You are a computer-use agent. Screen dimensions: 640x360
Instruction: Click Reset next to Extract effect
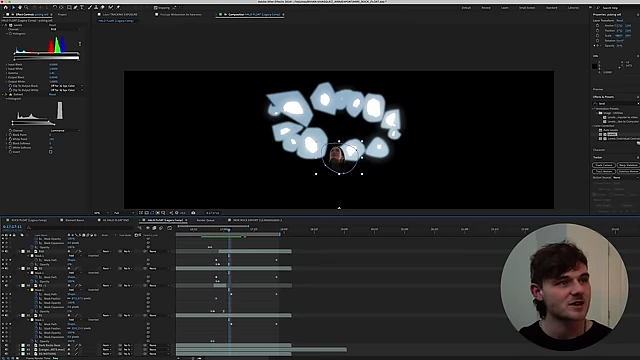[52, 94]
